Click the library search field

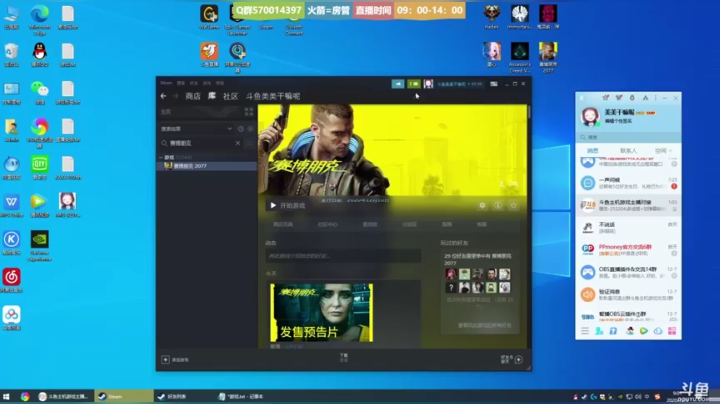(201, 143)
